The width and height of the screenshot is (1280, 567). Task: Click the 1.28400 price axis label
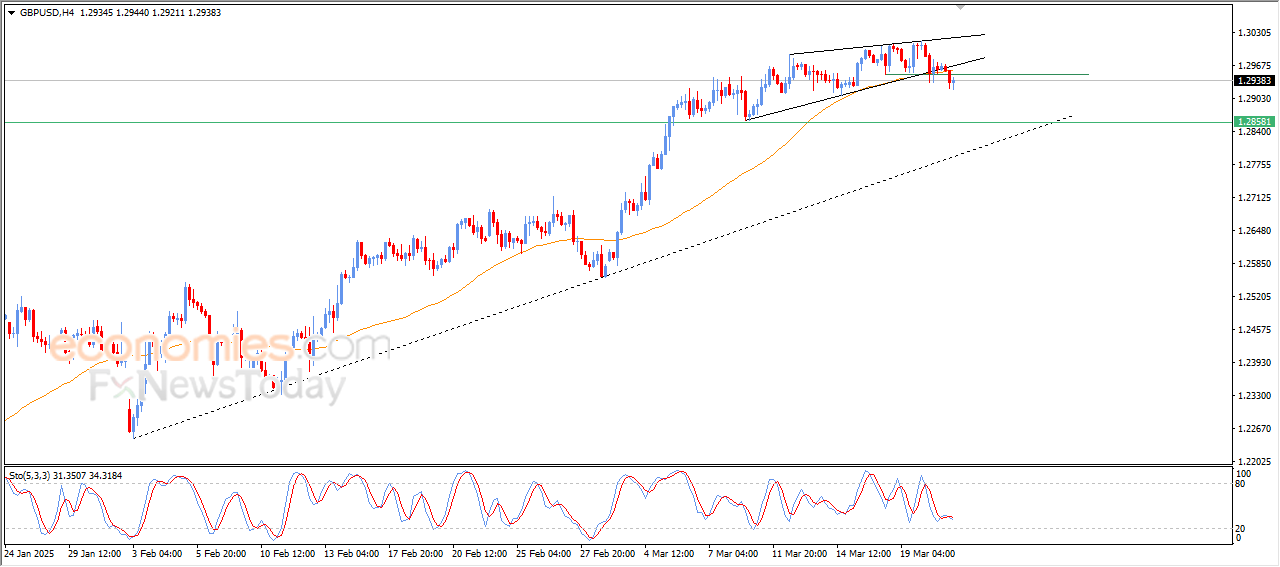(1254, 132)
